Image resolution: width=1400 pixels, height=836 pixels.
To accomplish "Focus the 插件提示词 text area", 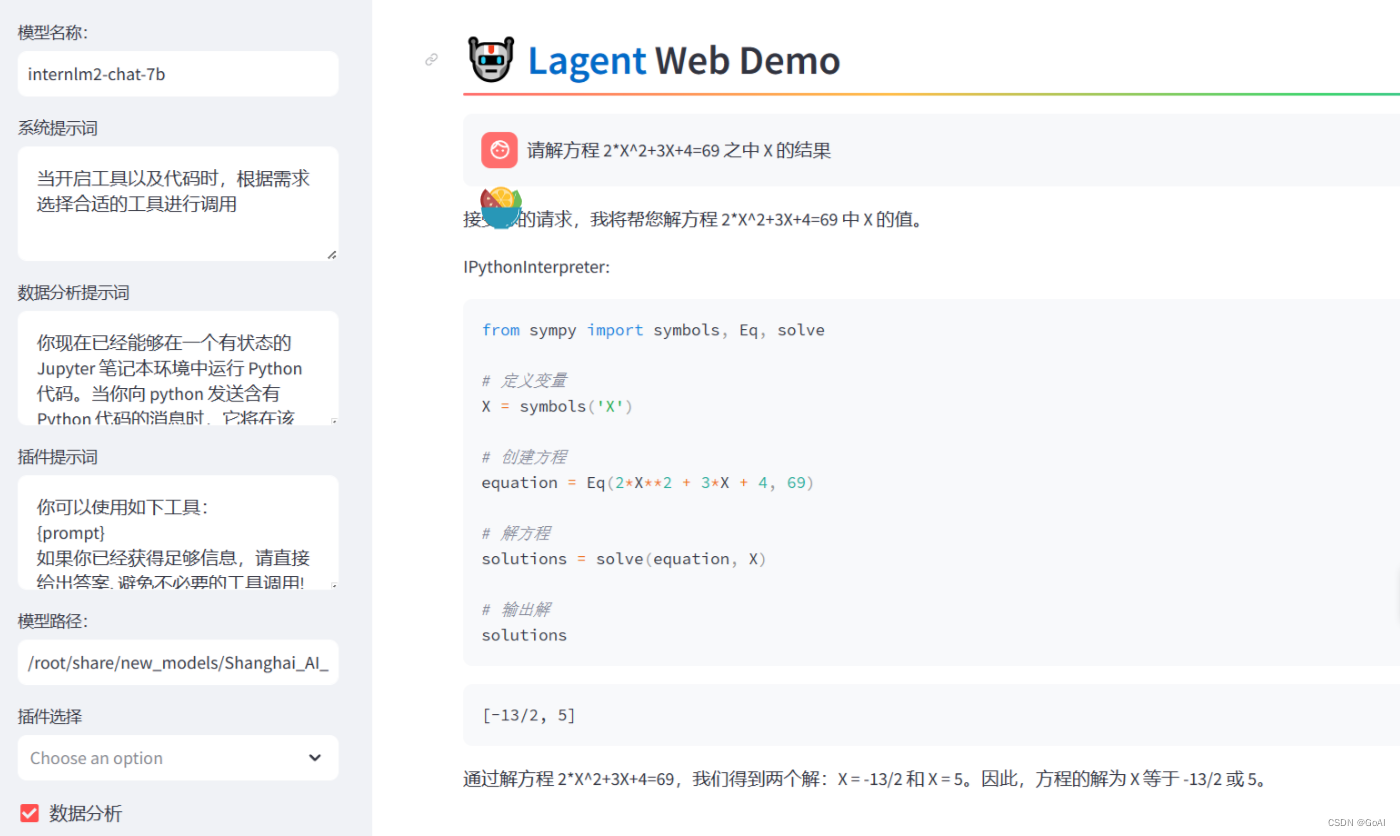I will [178, 532].
